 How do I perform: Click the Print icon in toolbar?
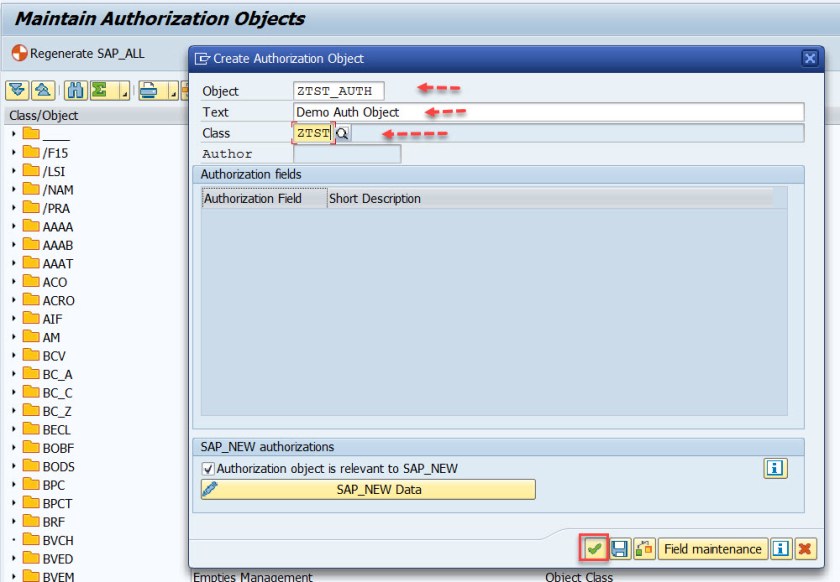click(148, 90)
